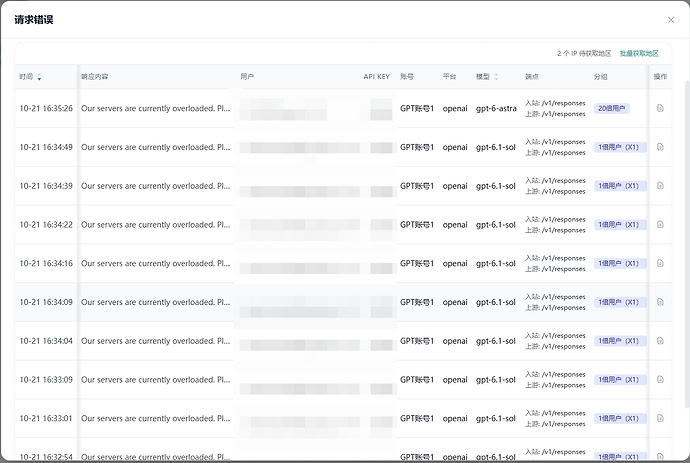Click GPT账号1 in 16:33:01 row
Screen dimensions: 690x463
click(417, 418)
